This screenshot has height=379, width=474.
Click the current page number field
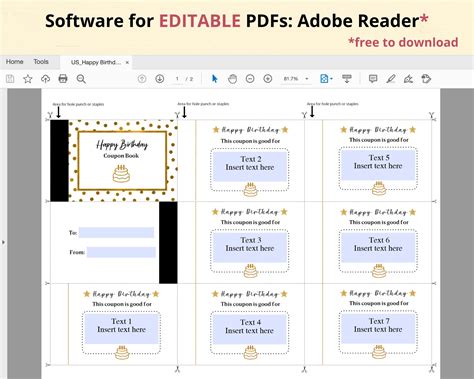pos(177,79)
